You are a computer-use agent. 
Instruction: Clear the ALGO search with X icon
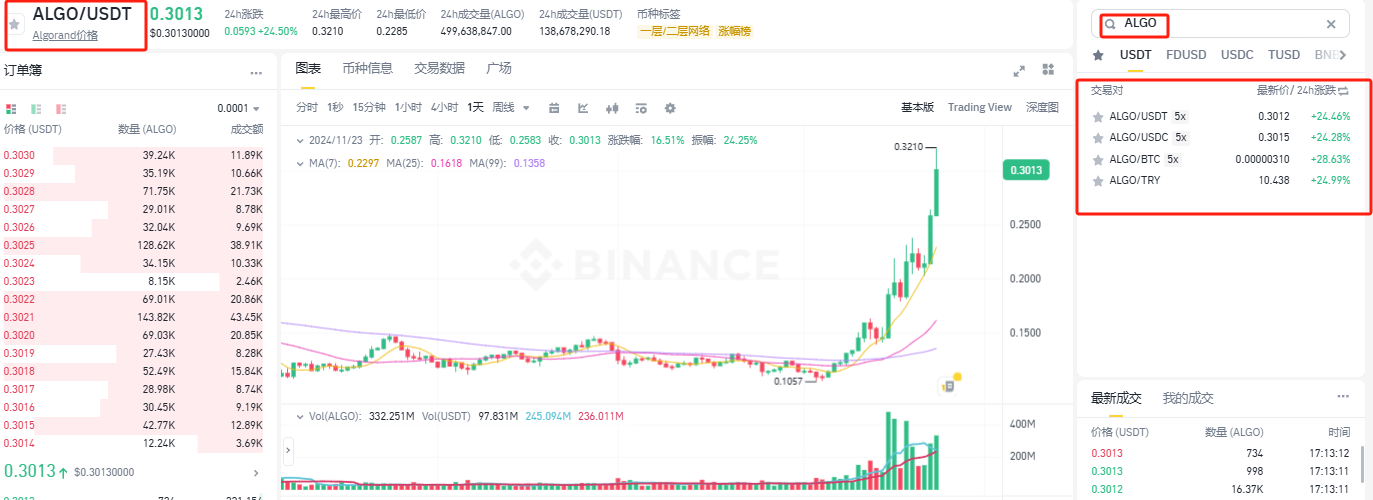pyautogui.click(x=1331, y=24)
